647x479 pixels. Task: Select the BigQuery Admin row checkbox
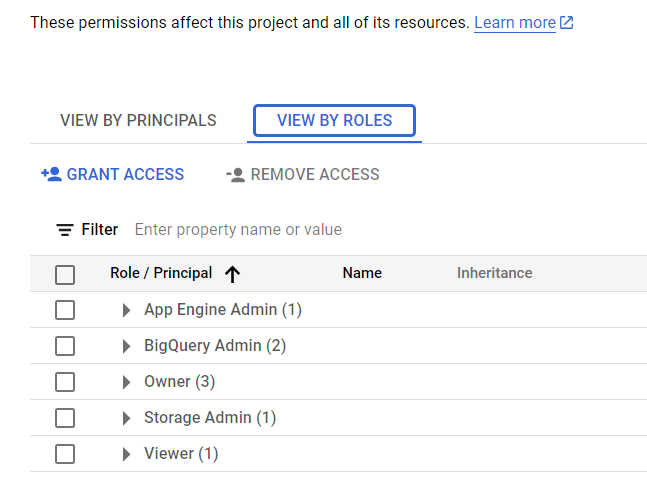(65, 346)
